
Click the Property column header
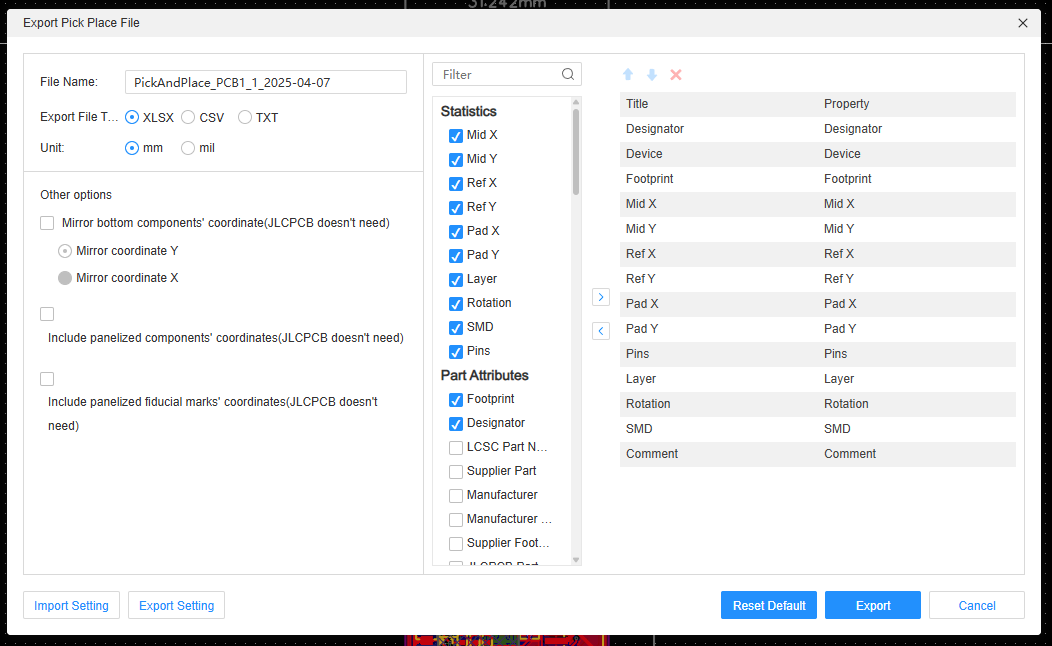click(847, 104)
